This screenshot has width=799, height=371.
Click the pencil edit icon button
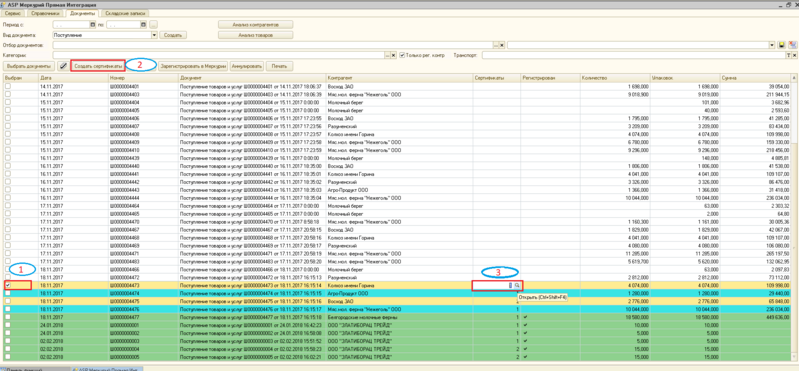63,66
